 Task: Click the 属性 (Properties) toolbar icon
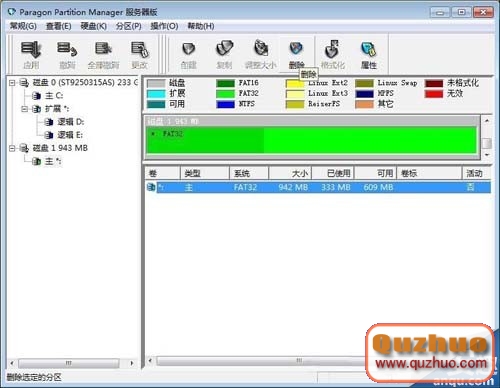(x=369, y=49)
